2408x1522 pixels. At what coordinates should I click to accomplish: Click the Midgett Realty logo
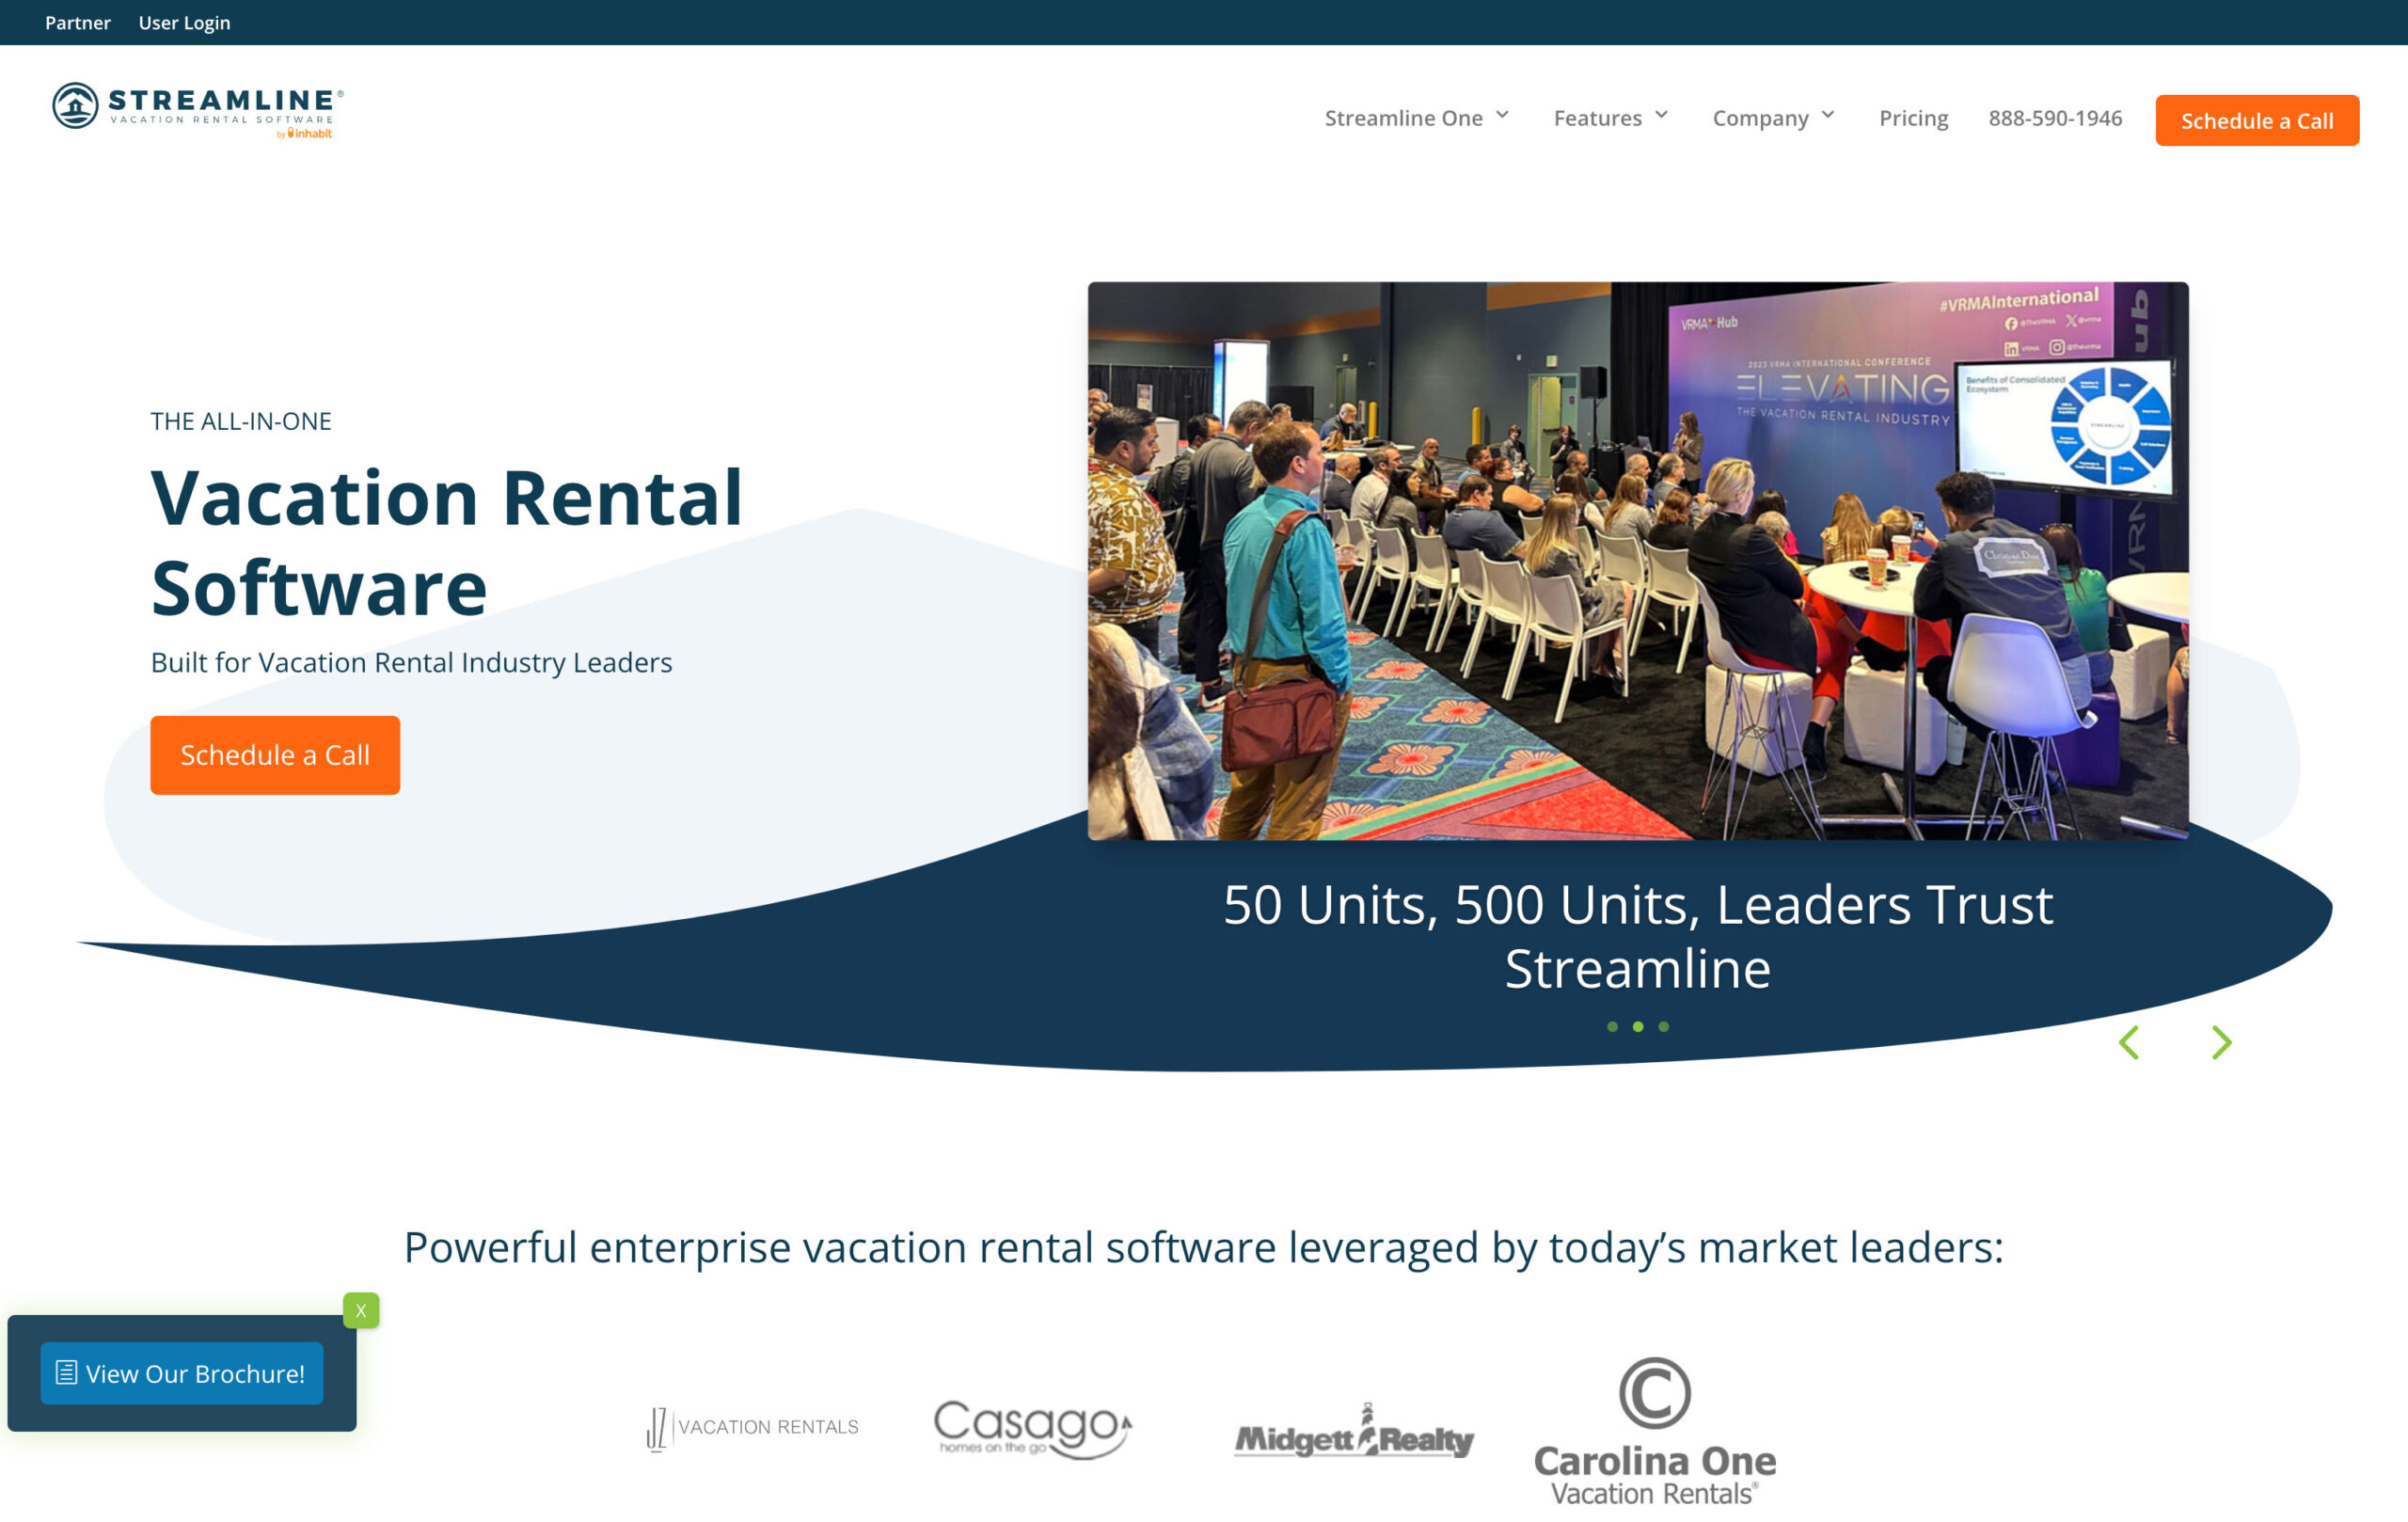click(1354, 1431)
